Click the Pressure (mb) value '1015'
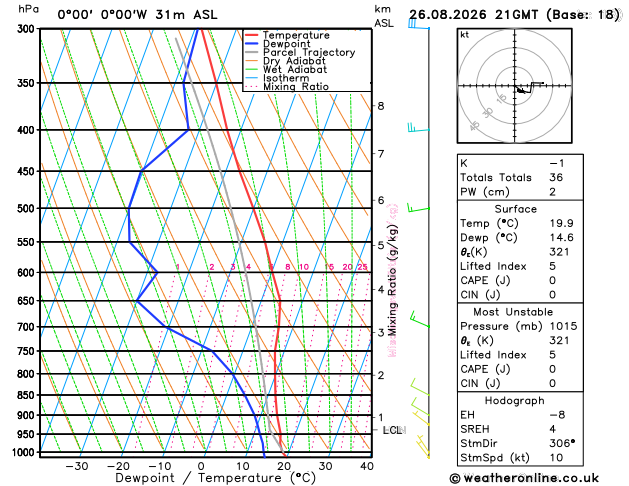The width and height of the screenshot is (629, 486). [563, 326]
